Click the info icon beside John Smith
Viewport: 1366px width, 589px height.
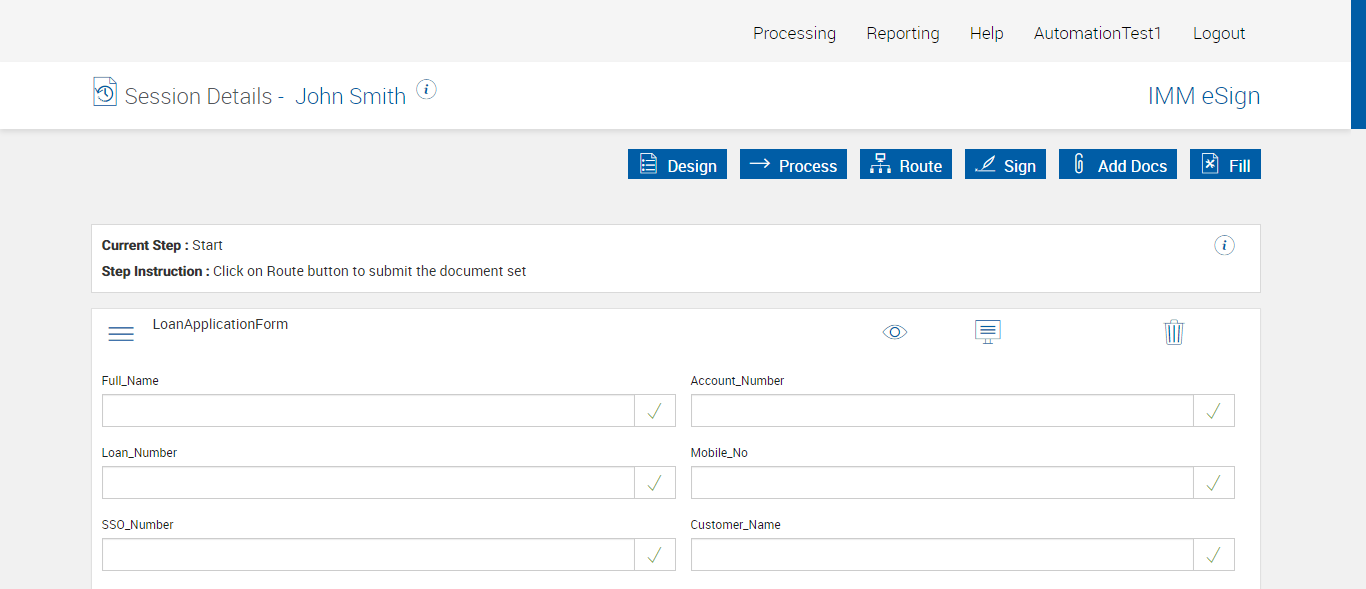[x=427, y=90]
